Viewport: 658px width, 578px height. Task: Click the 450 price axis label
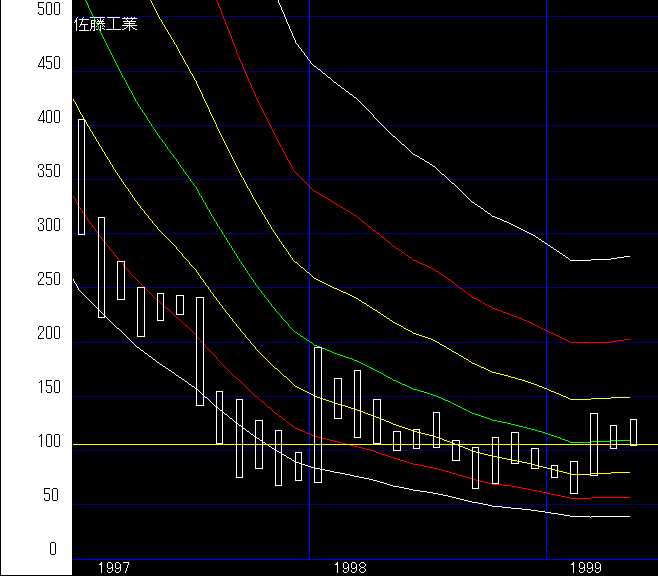(x=48, y=63)
